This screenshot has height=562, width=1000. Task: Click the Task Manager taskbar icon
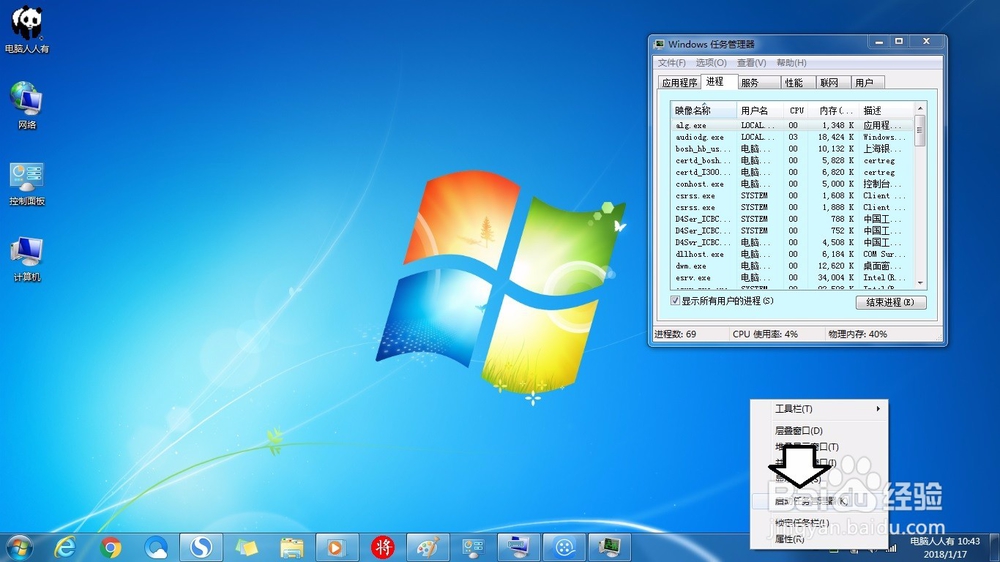[x=609, y=547]
